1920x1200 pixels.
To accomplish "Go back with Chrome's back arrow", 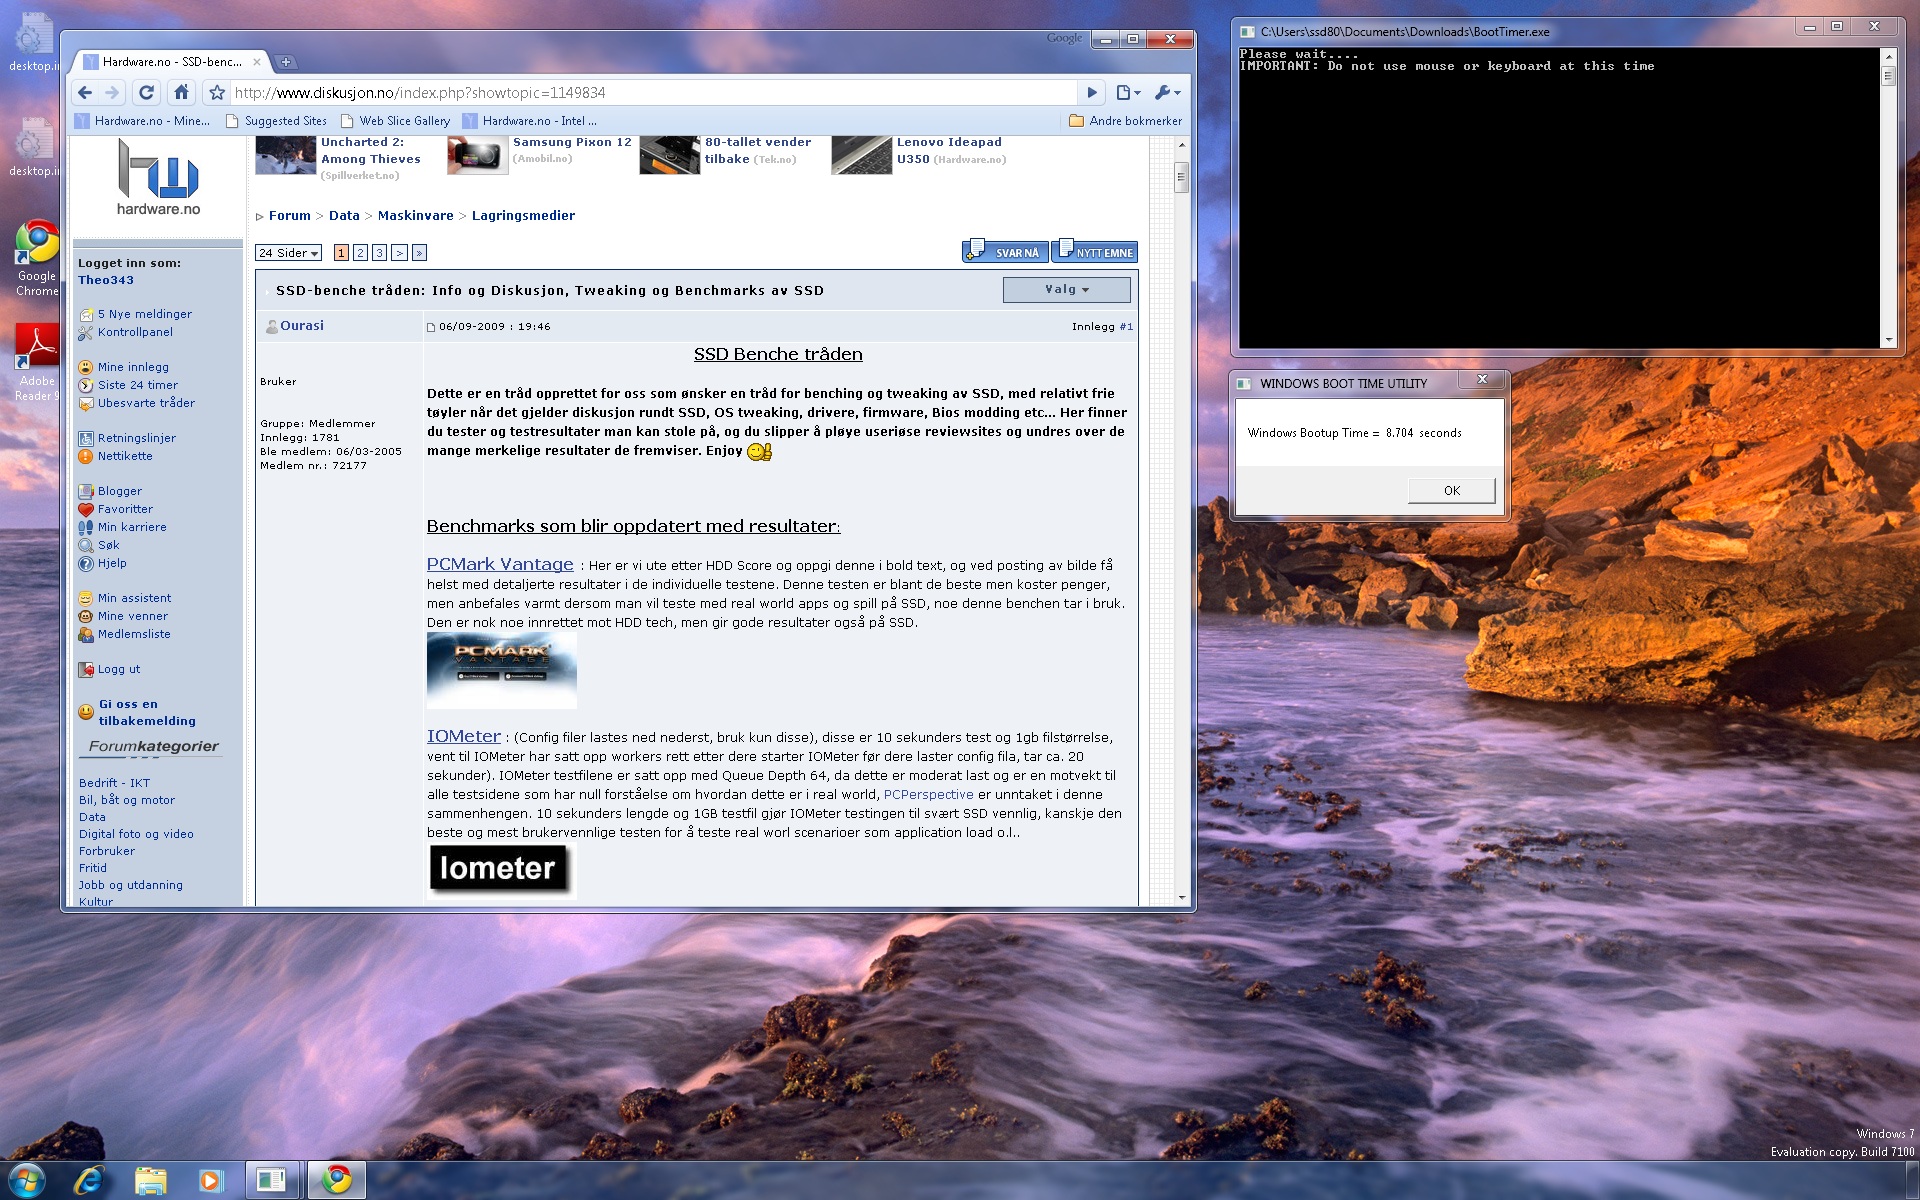I will 85,93.
